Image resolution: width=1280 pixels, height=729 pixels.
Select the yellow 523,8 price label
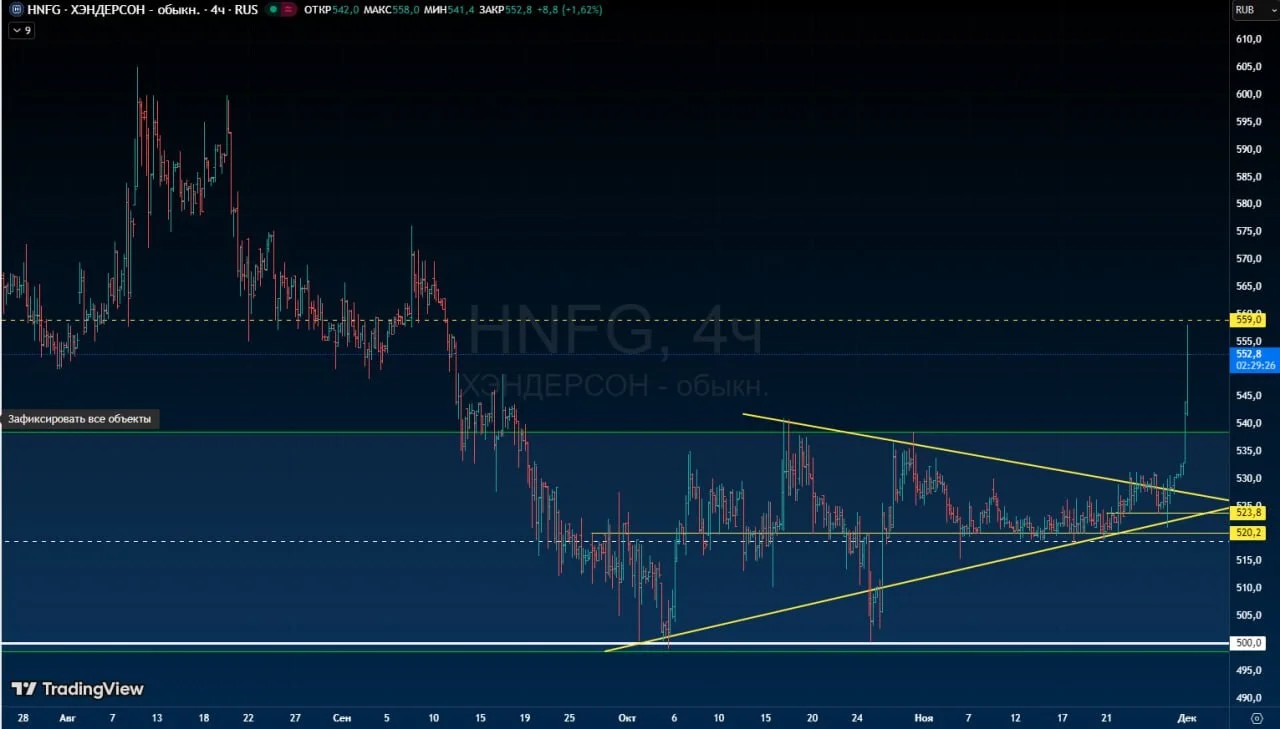1250,512
